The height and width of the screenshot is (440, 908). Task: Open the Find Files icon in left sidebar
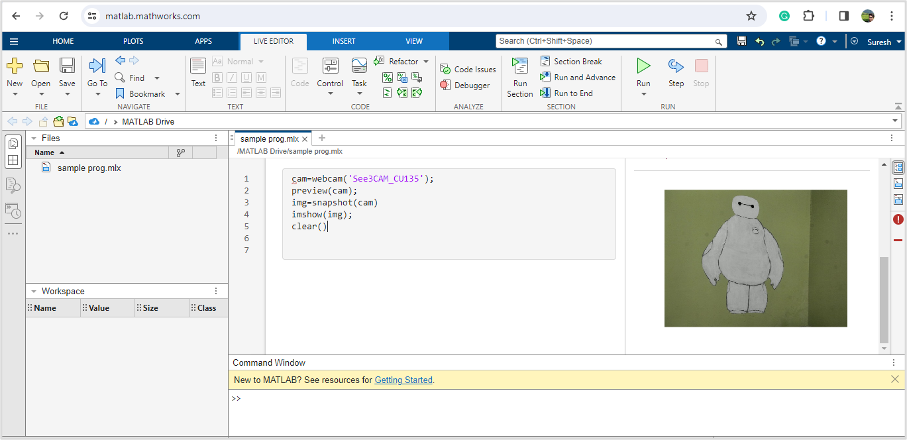tap(13, 185)
